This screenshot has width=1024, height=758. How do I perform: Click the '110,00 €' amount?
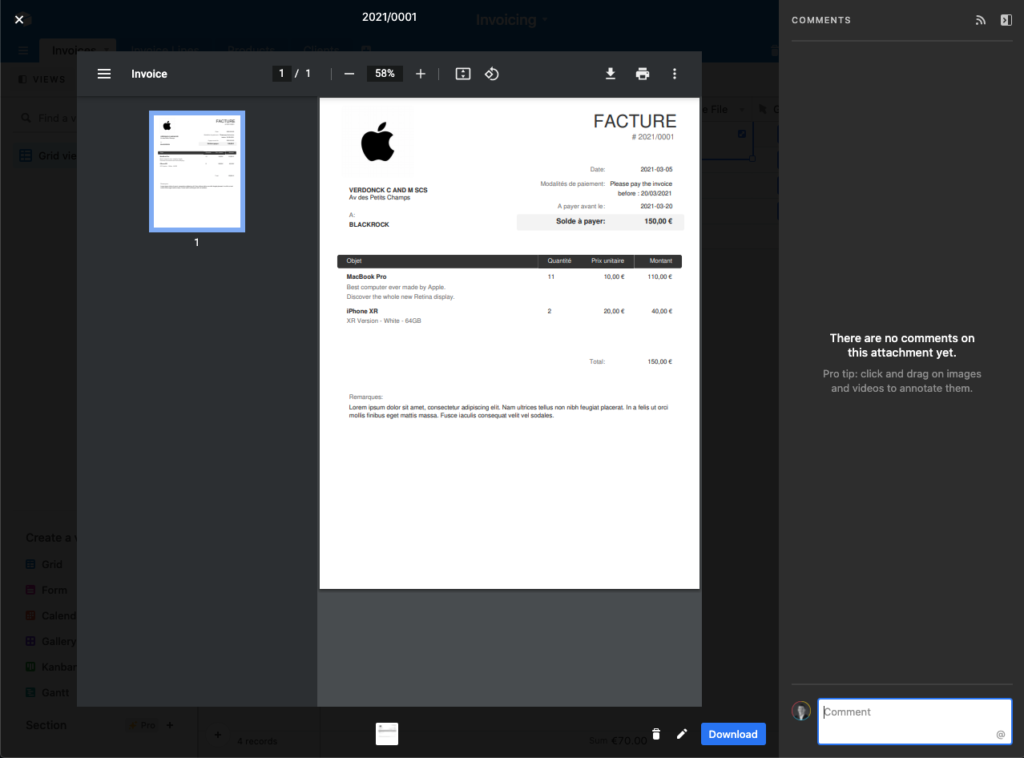click(660, 277)
